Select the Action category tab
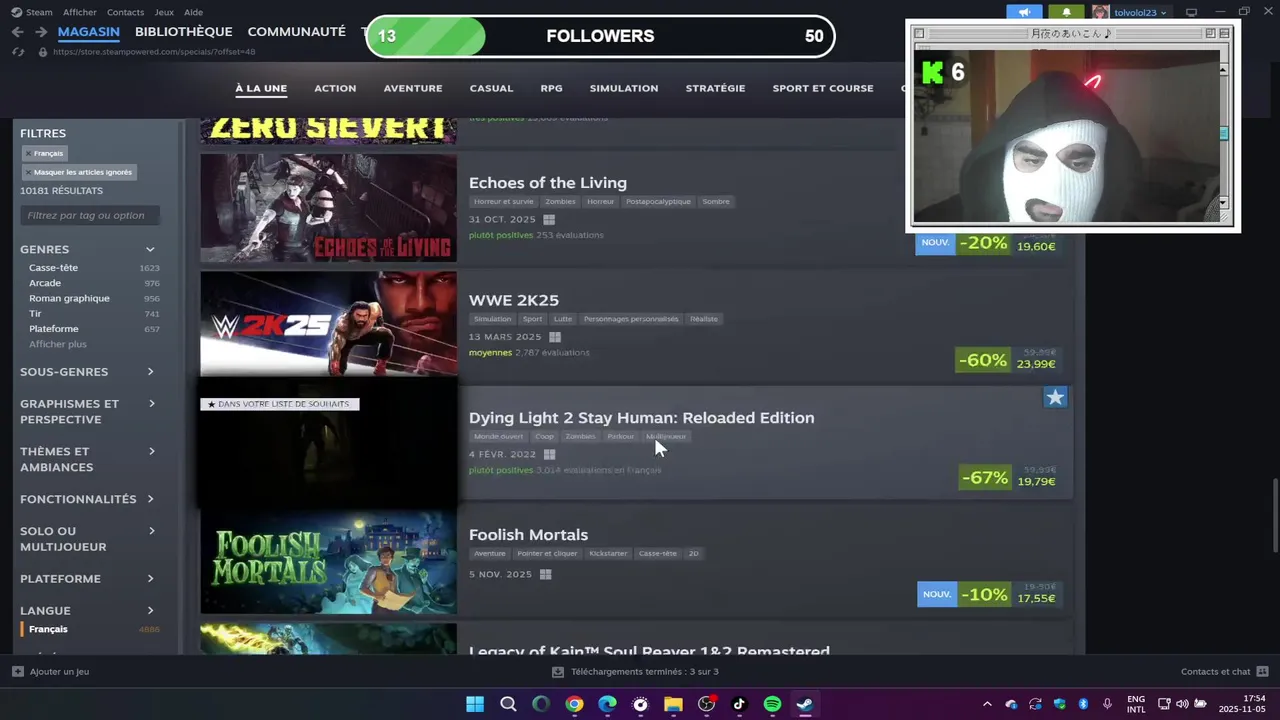This screenshot has height=720, width=1280. 335,88
